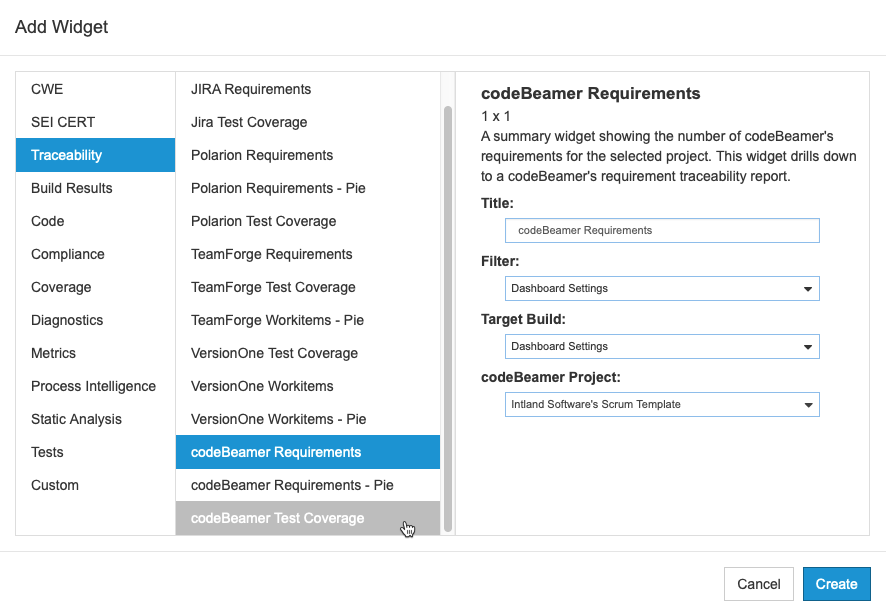Image resolution: width=886 pixels, height=616 pixels.
Task: Open the Process Intelligence category
Action: pos(95,386)
